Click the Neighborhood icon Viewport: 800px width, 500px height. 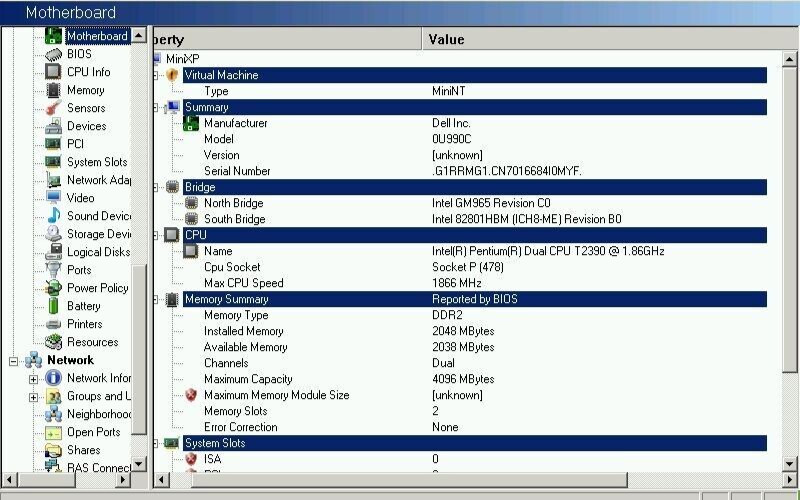(x=53, y=414)
